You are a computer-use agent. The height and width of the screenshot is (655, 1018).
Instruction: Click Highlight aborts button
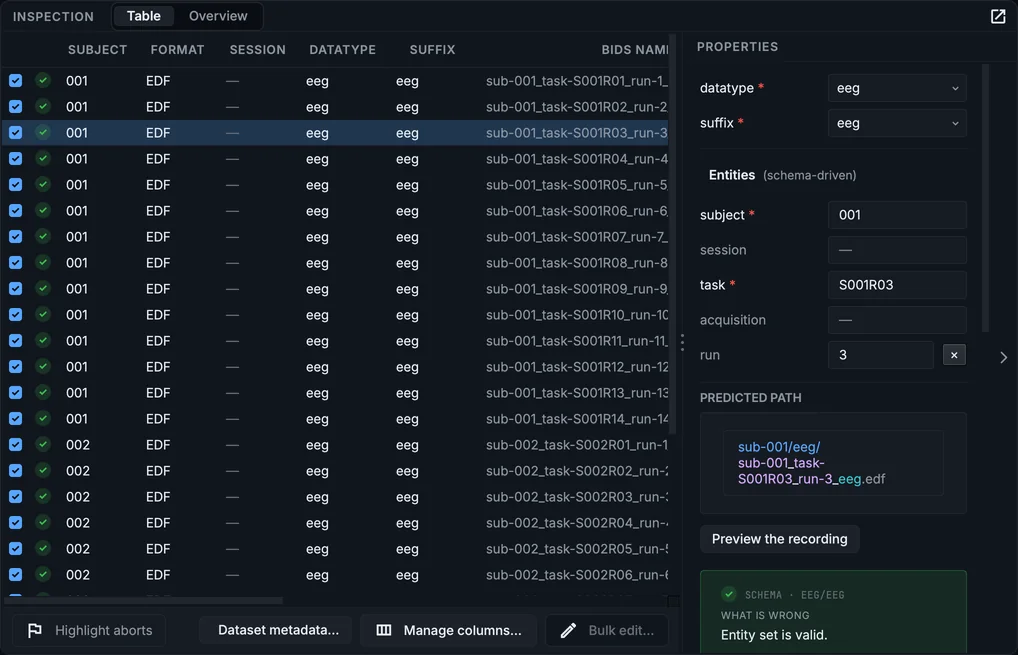click(90, 630)
